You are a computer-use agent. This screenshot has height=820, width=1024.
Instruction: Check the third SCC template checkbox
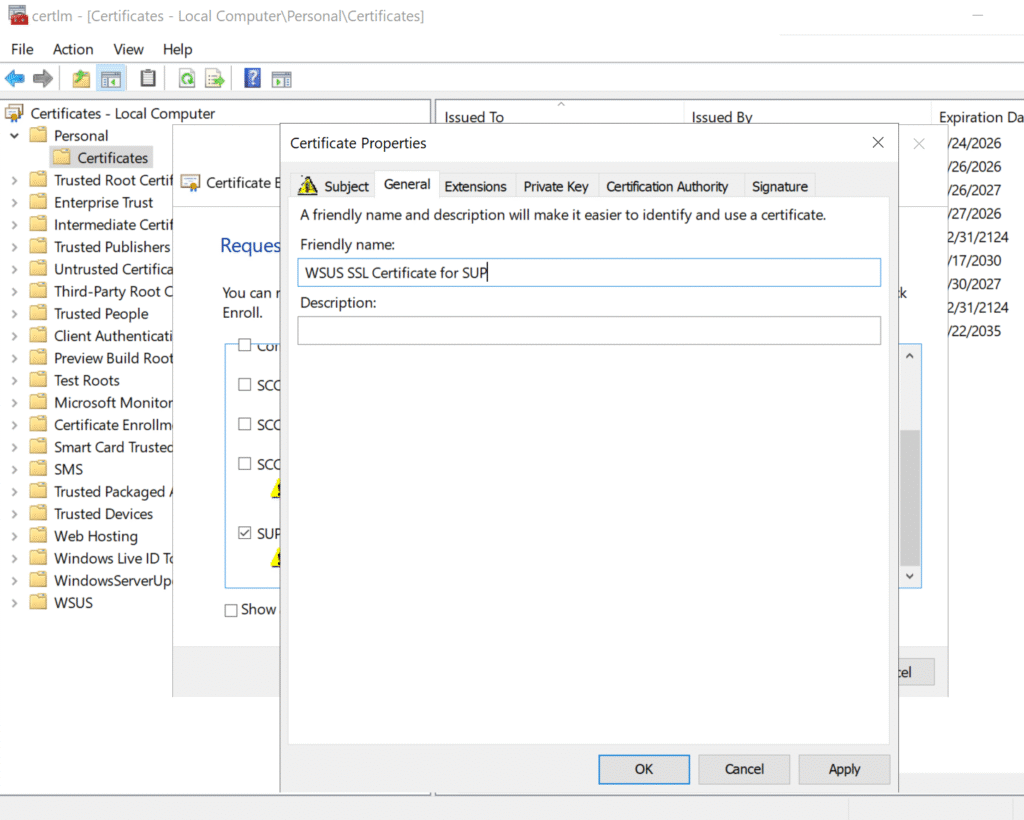point(244,464)
